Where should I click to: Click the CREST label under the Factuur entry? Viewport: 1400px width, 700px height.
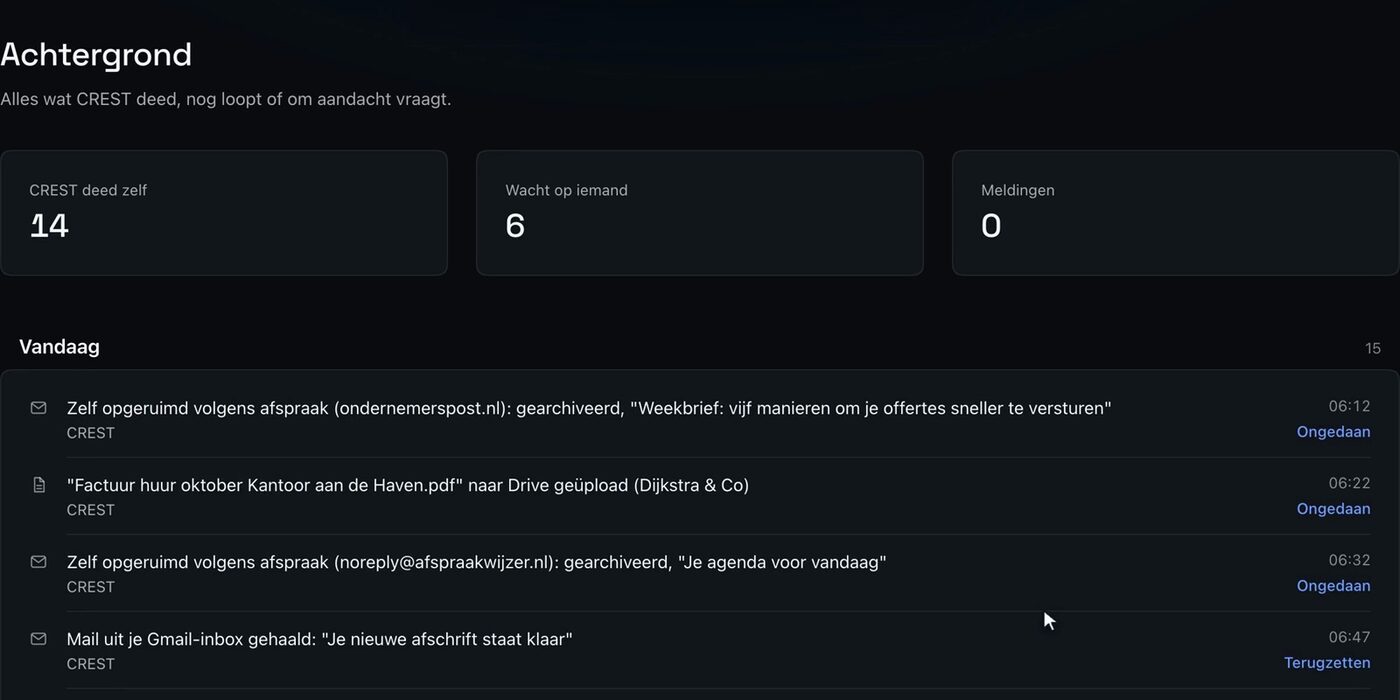tap(91, 510)
